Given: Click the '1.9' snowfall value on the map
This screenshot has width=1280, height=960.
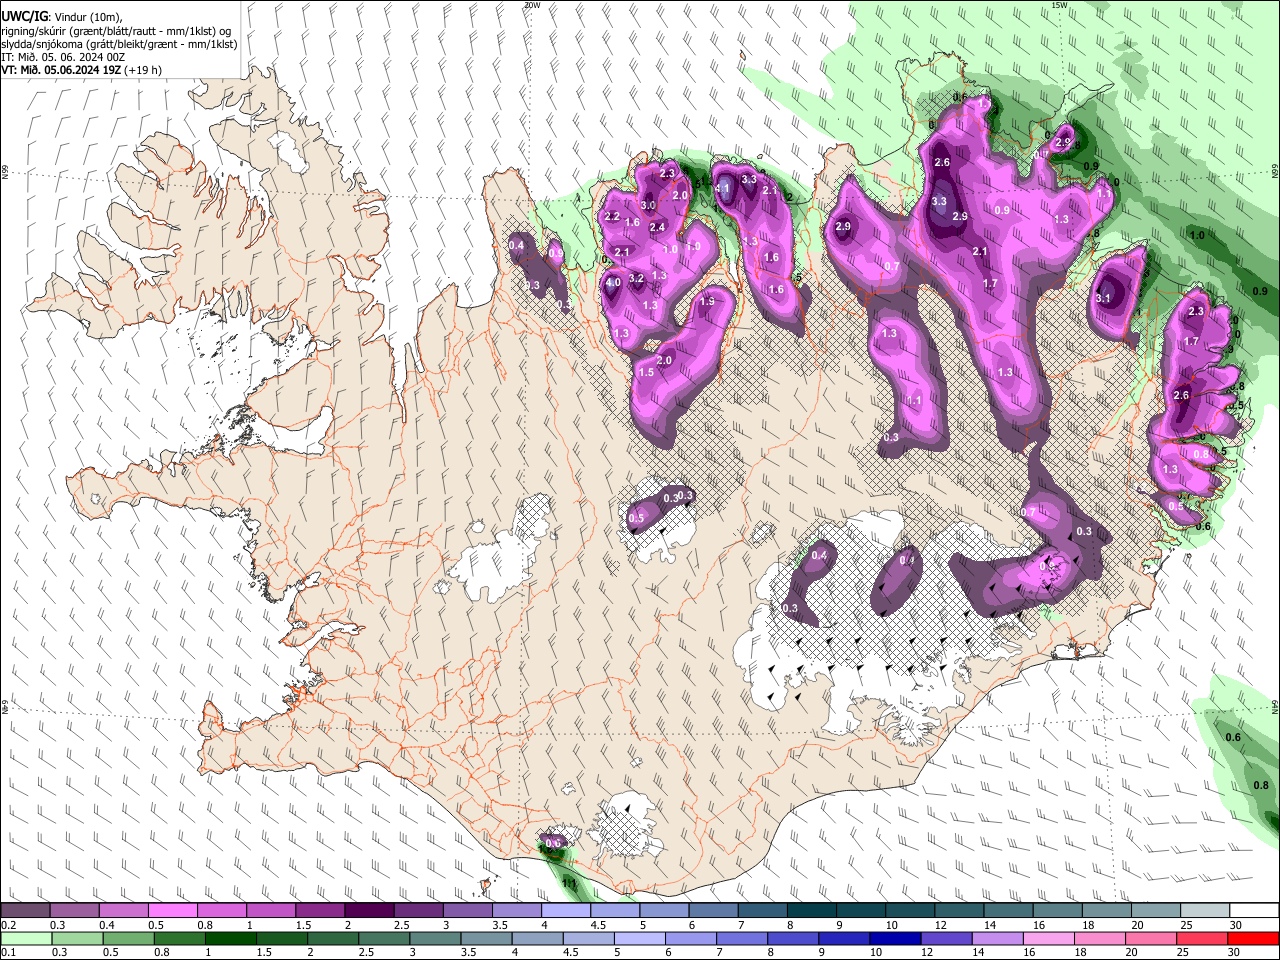Looking at the screenshot, I should click(707, 301).
